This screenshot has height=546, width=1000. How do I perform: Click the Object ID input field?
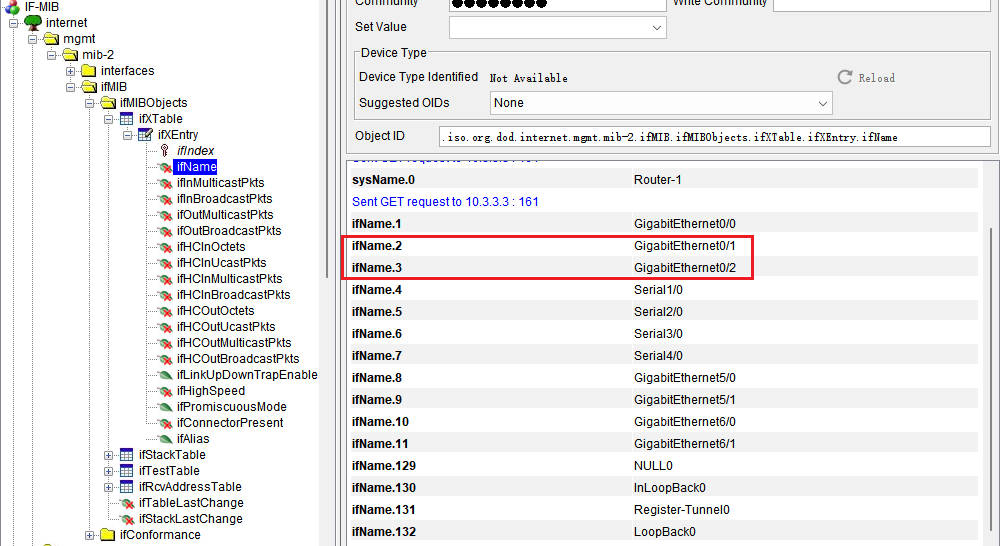[x=714, y=137]
